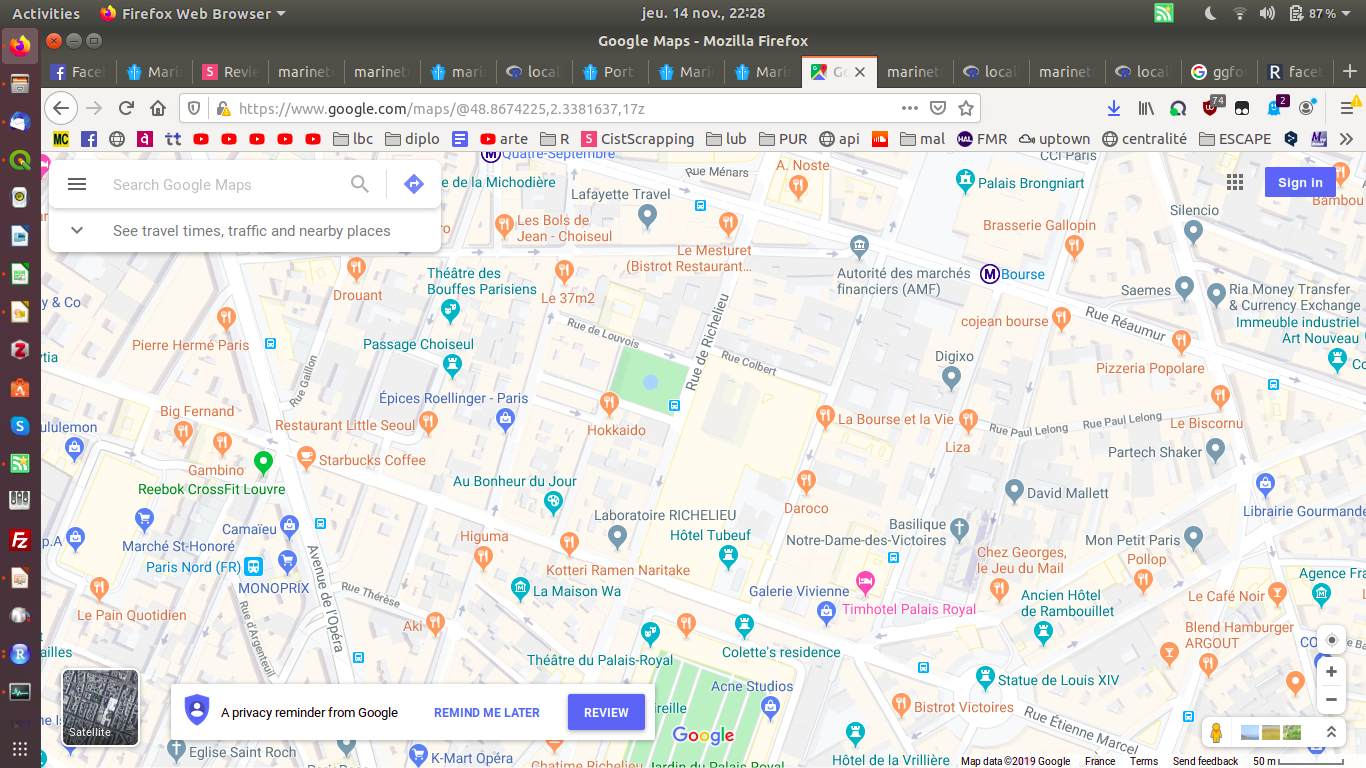Image resolution: width=1366 pixels, height=768 pixels.
Task: Open the arte bookmark
Action: (504, 139)
